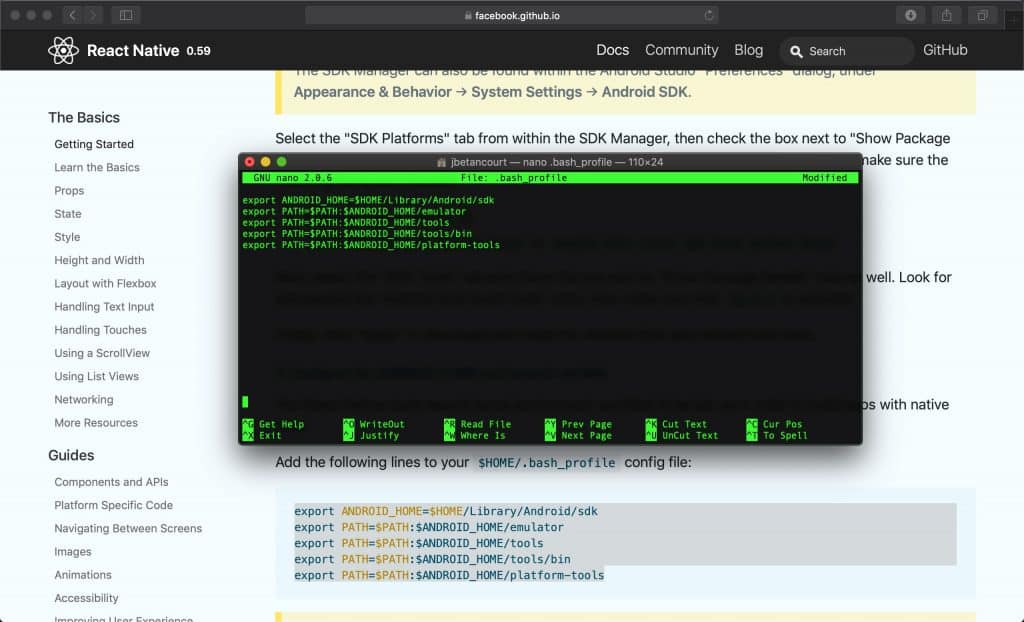This screenshot has width=1024, height=622.
Task: Click the browser back arrow
Action: 71,15
